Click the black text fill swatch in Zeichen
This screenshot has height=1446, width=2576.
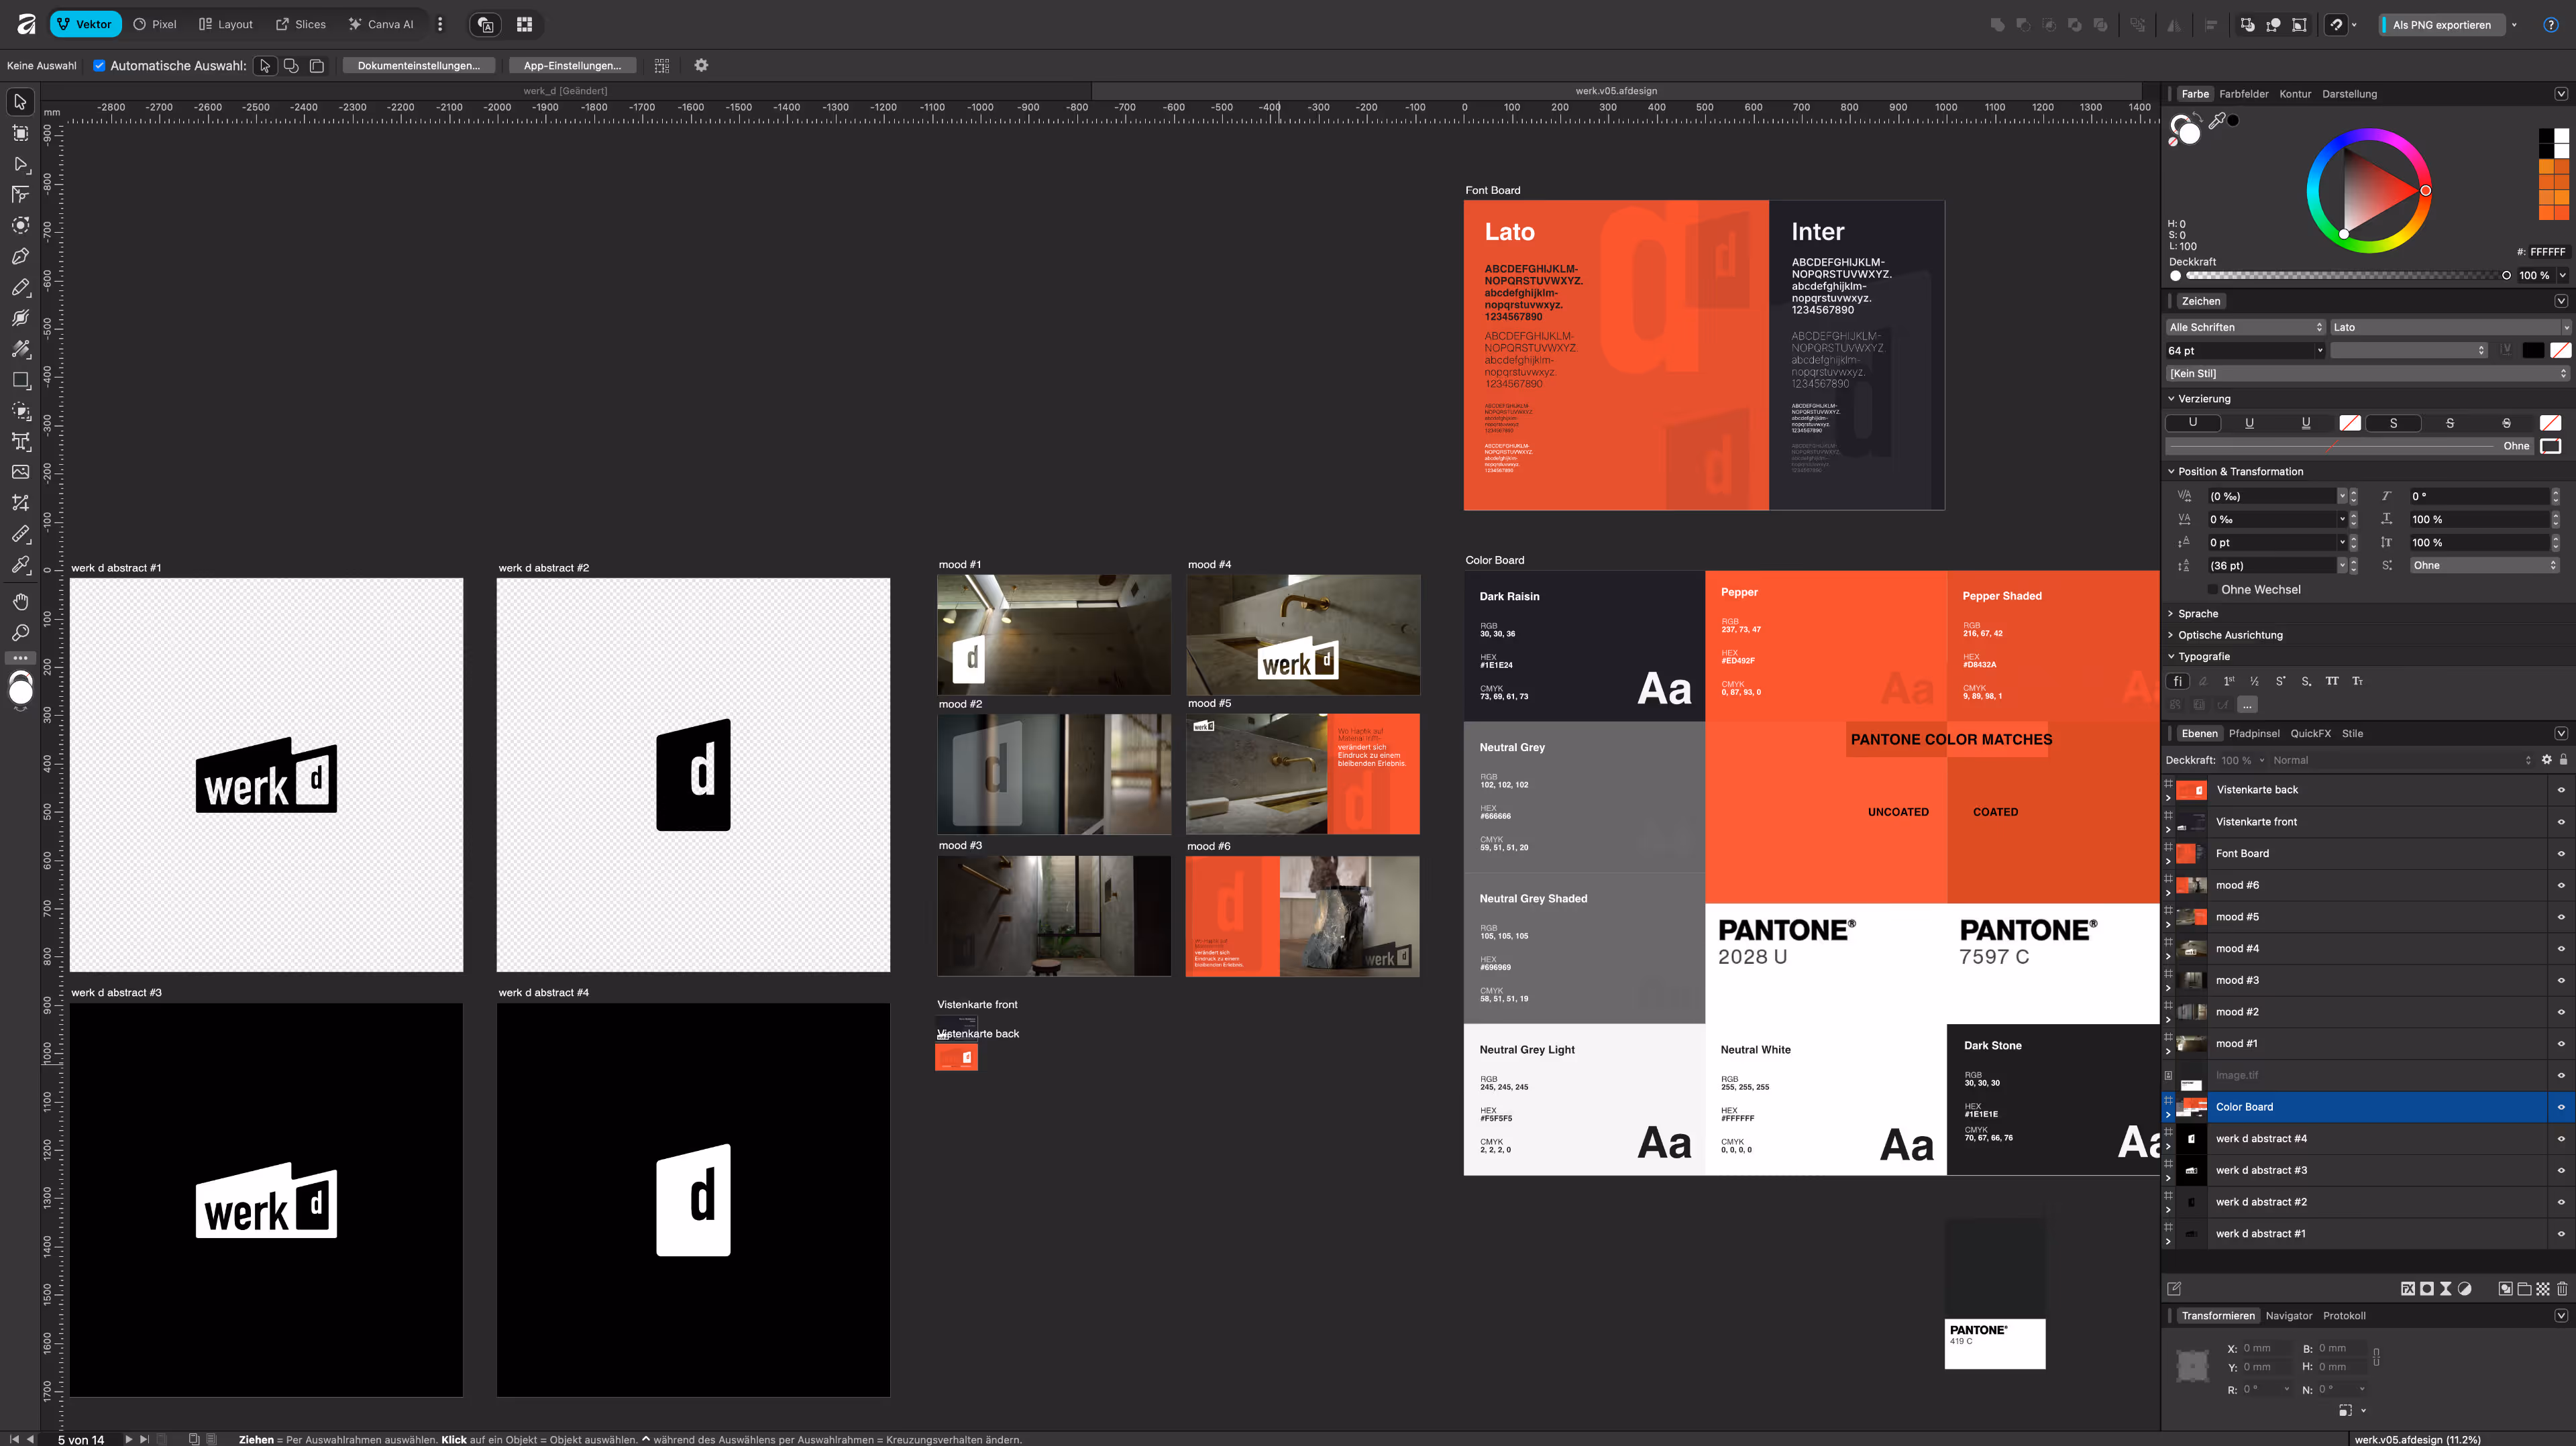(x=2533, y=351)
